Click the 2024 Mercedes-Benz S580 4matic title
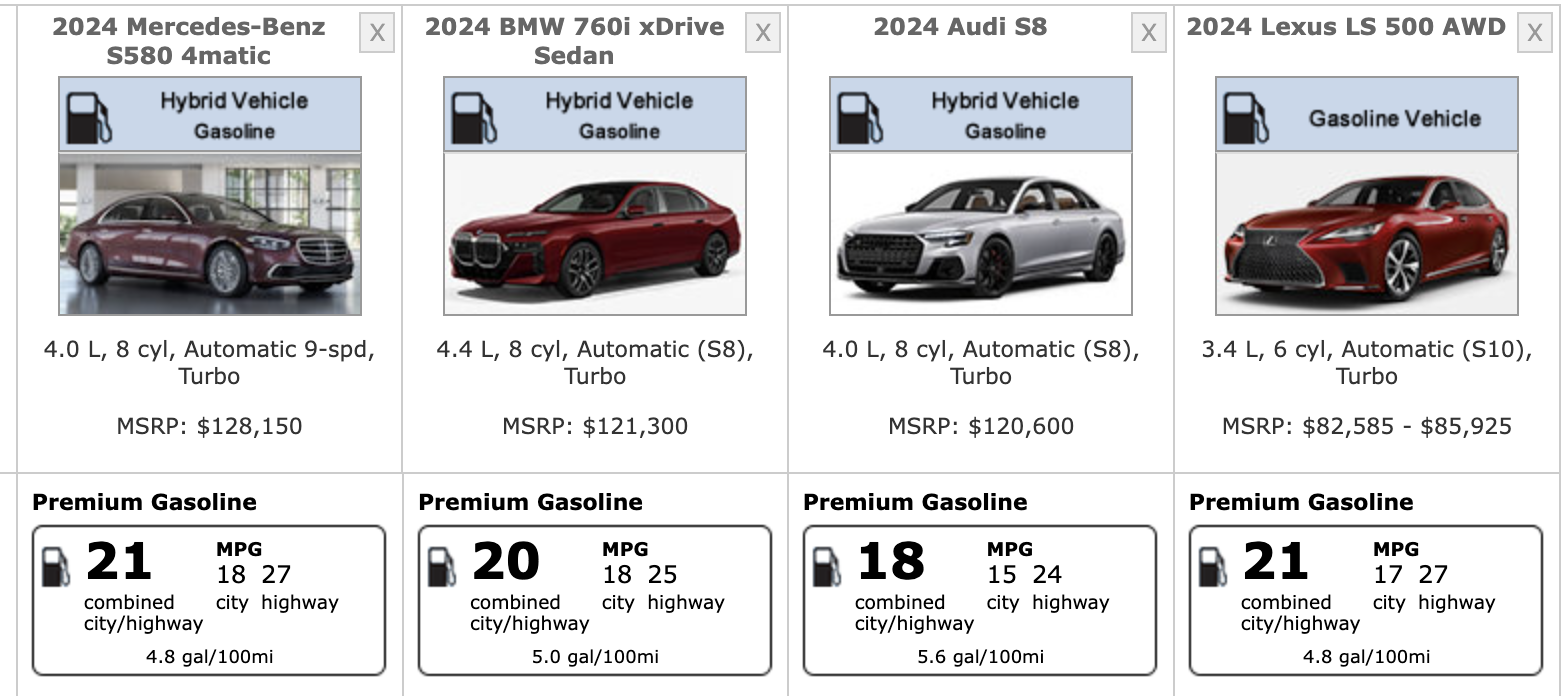This screenshot has height=696, width=1568. tap(189, 41)
